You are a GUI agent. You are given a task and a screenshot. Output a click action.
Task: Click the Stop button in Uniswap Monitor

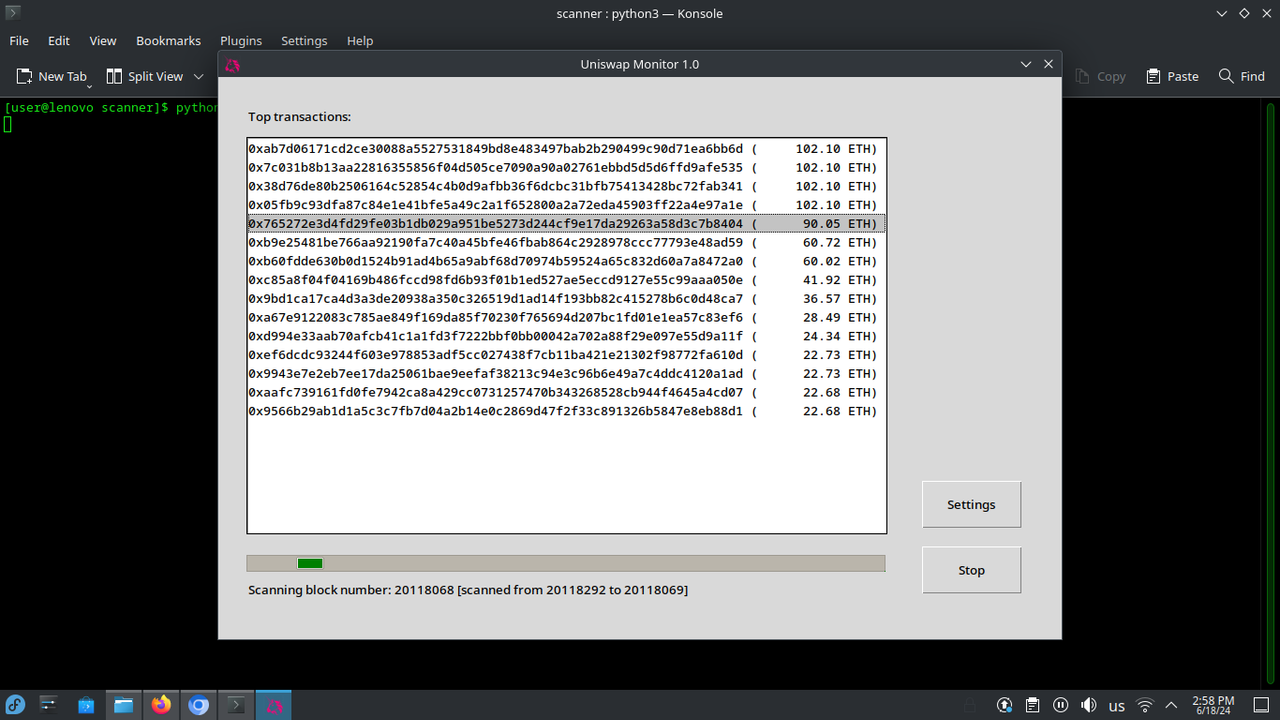point(971,570)
